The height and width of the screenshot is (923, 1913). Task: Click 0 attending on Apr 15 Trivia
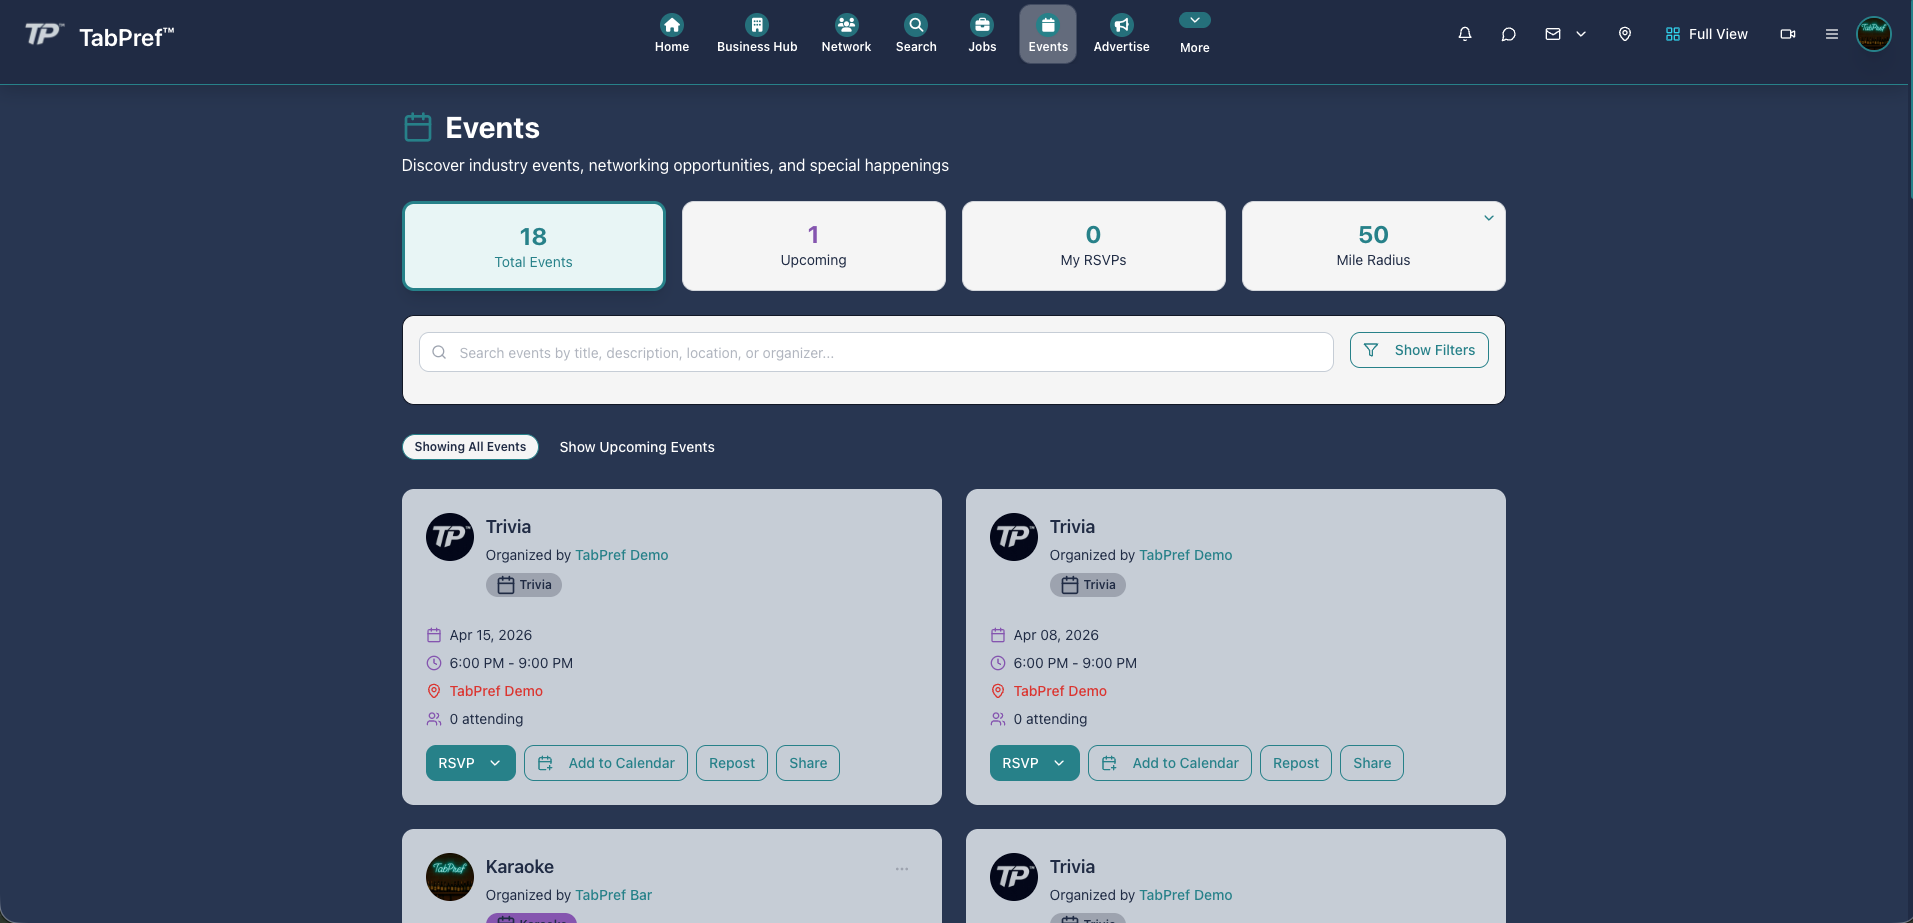486,719
